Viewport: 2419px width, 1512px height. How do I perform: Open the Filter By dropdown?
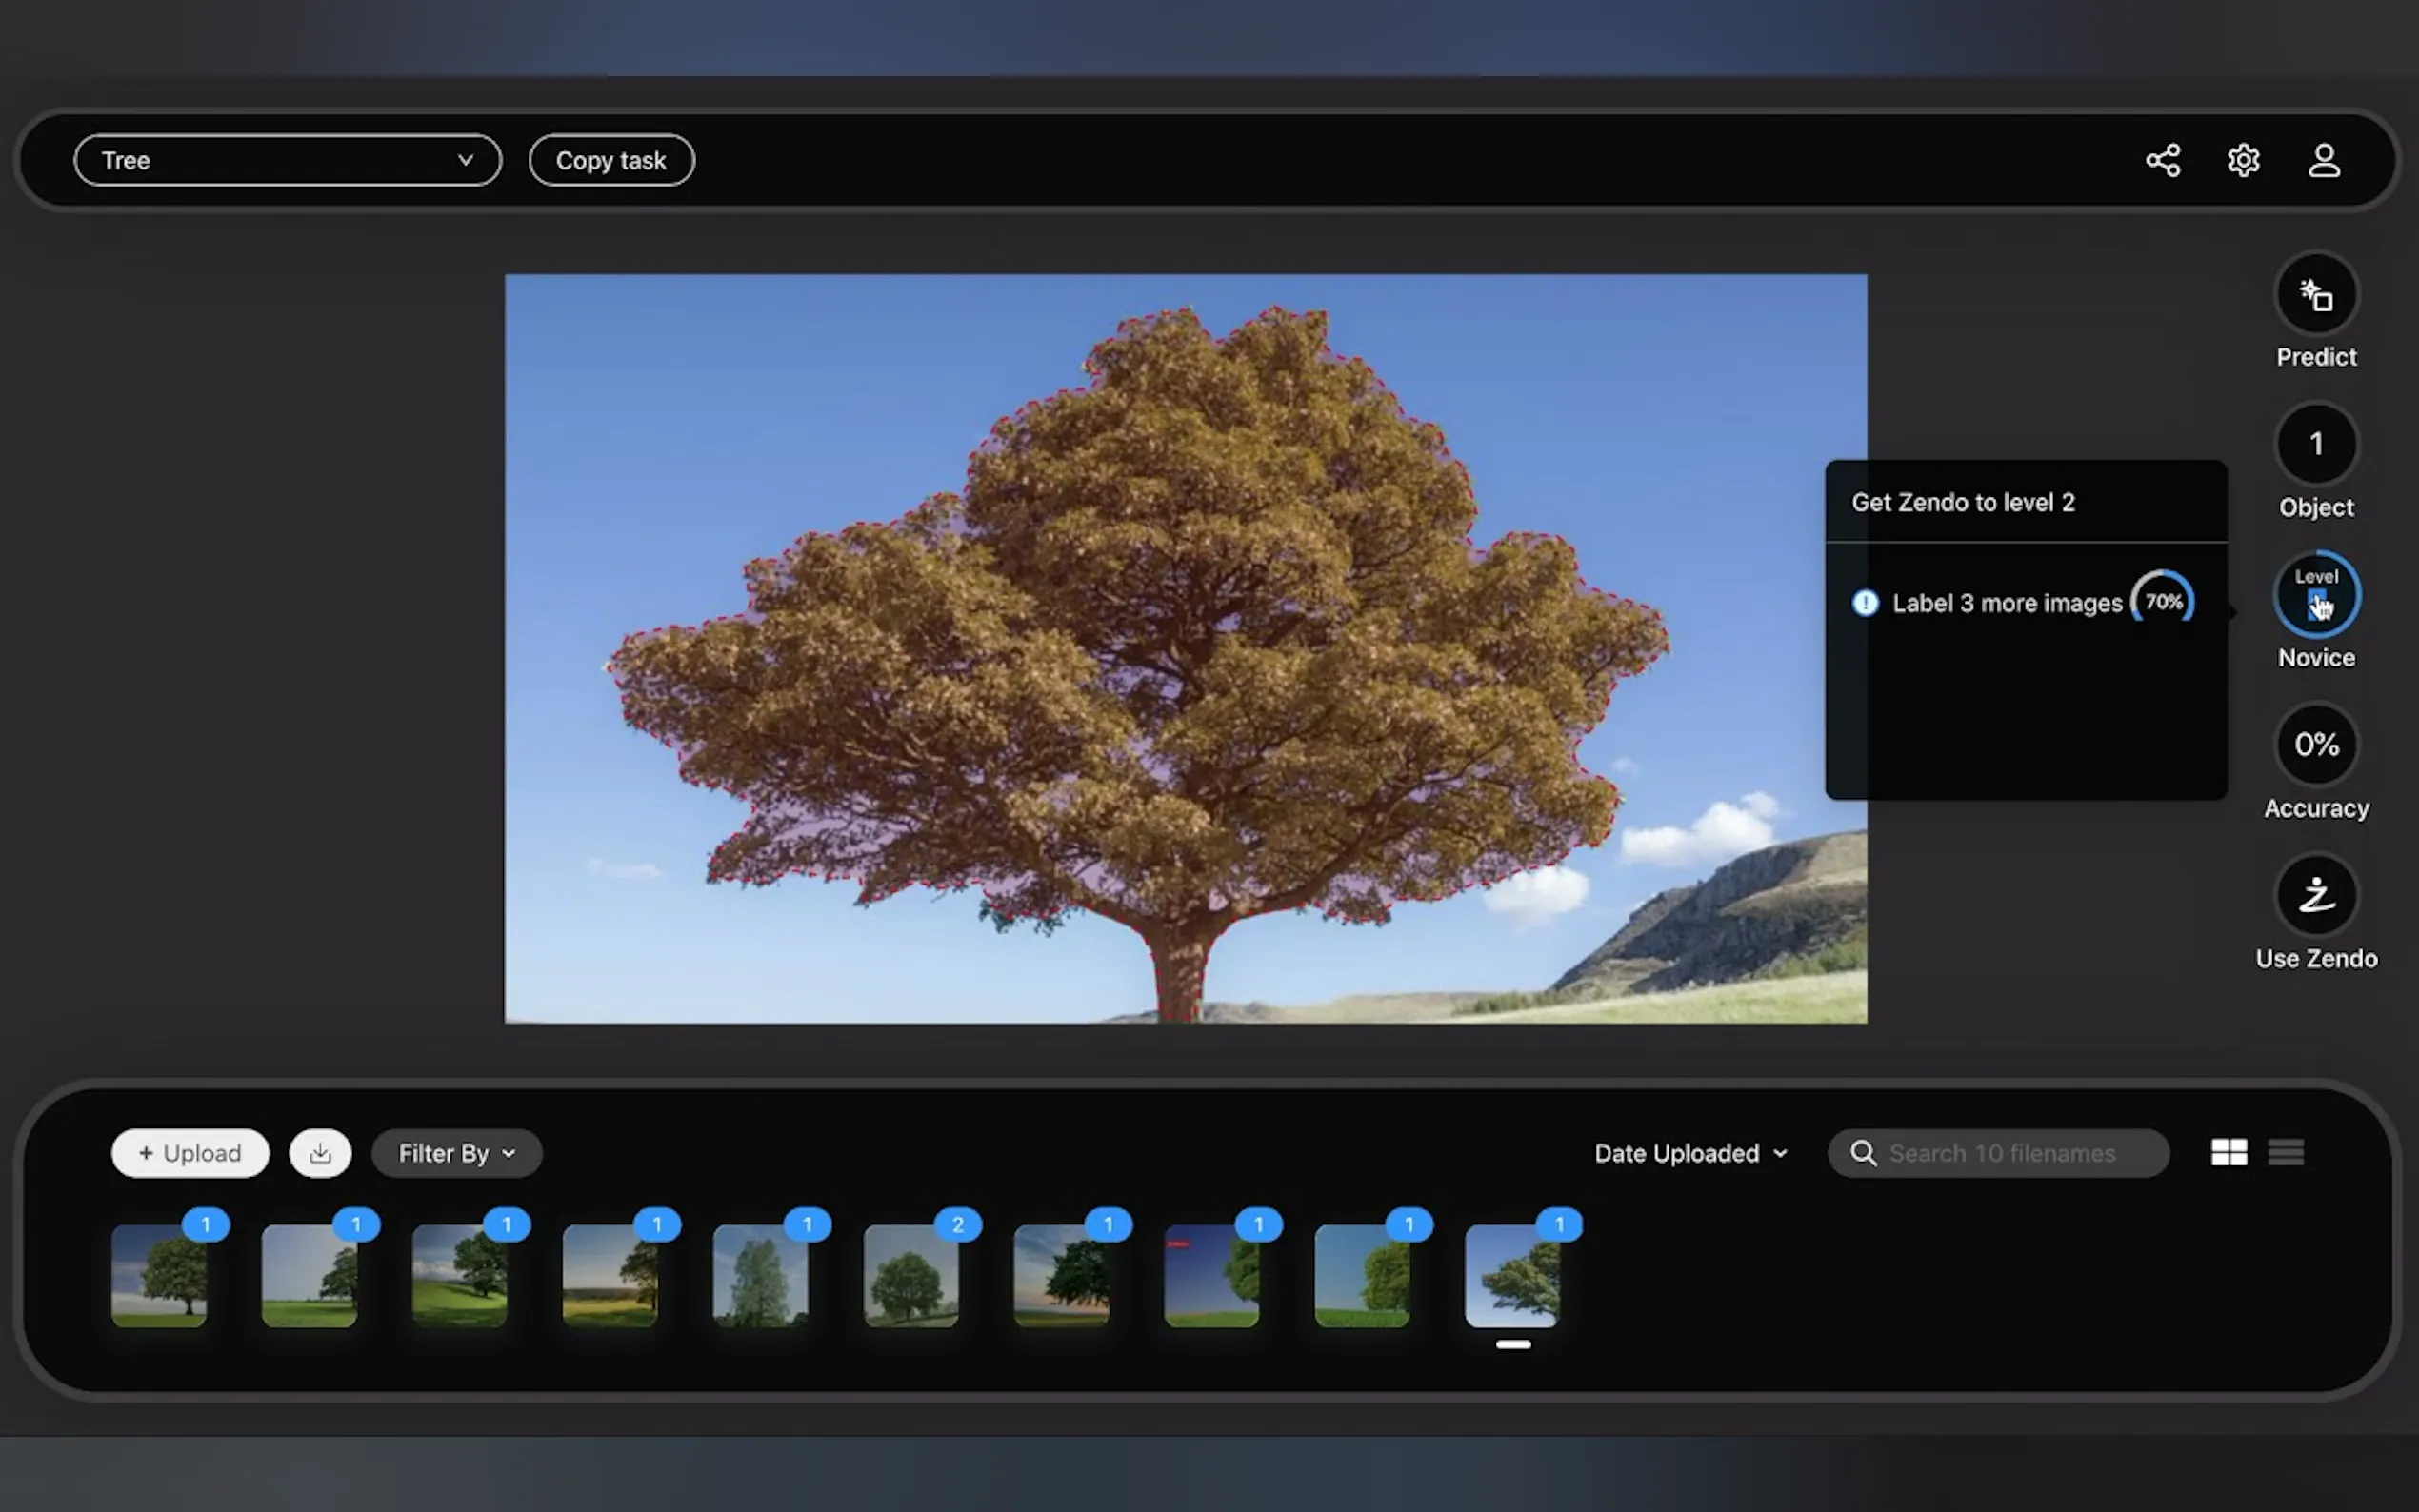pyautogui.click(x=457, y=1154)
